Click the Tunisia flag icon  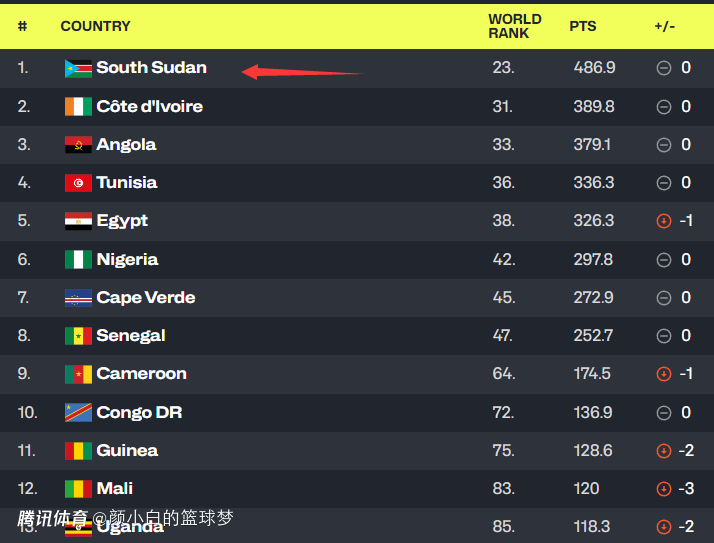[x=78, y=183]
